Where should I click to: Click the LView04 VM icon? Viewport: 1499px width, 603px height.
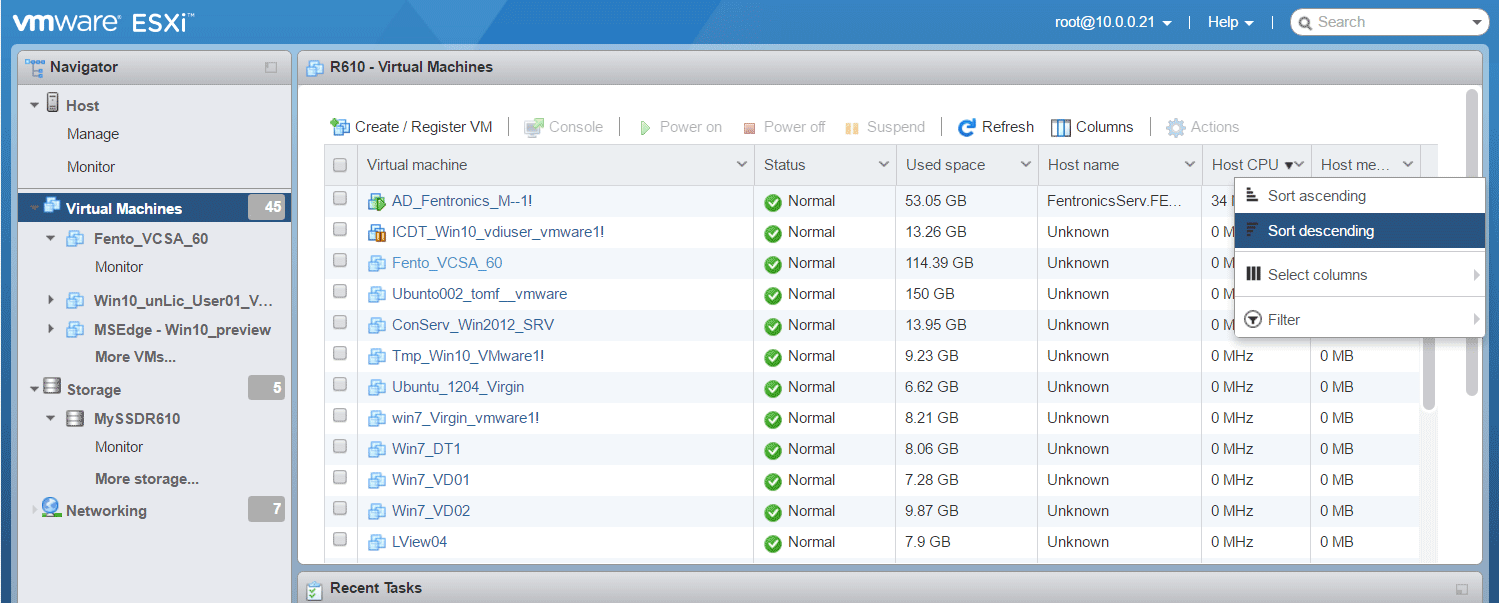click(377, 543)
